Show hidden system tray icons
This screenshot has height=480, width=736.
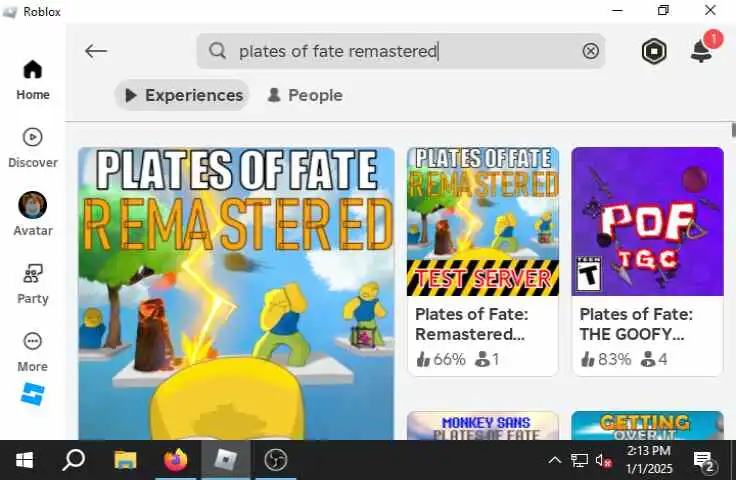pyautogui.click(x=555, y=460)
